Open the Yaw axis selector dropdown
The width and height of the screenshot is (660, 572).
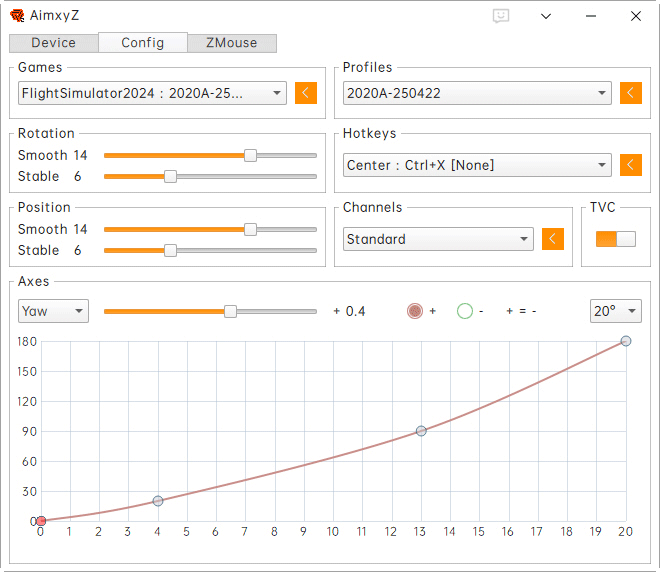pos(53,311)
